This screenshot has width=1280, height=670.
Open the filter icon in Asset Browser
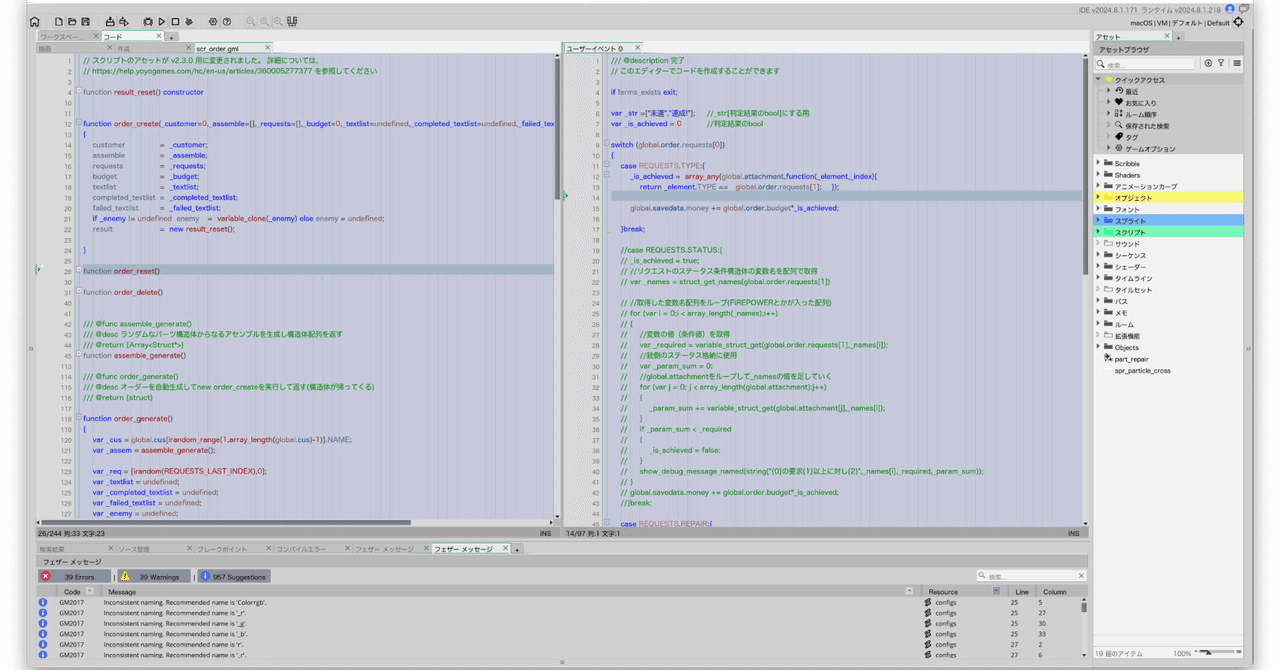pyautogui.click(x=1220, y=63)
